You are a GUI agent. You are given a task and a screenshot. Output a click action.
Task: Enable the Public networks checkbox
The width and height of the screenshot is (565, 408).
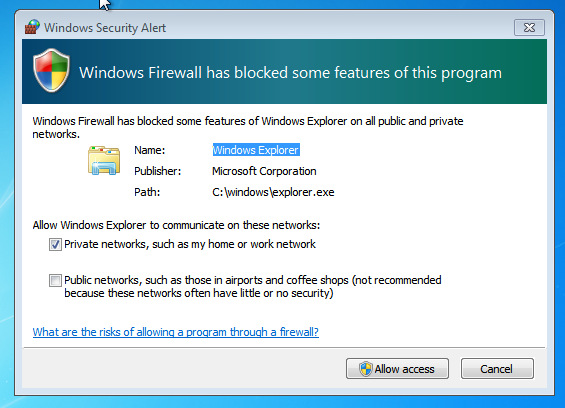point(55,280)
